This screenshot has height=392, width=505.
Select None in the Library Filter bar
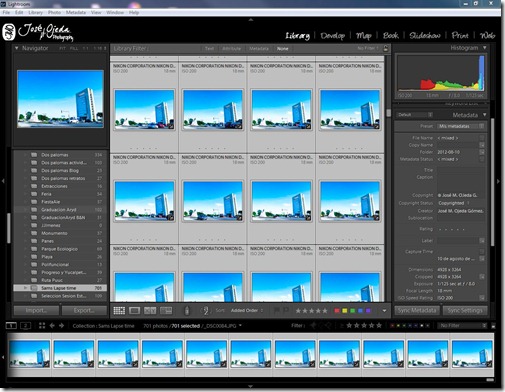point(283,49)
